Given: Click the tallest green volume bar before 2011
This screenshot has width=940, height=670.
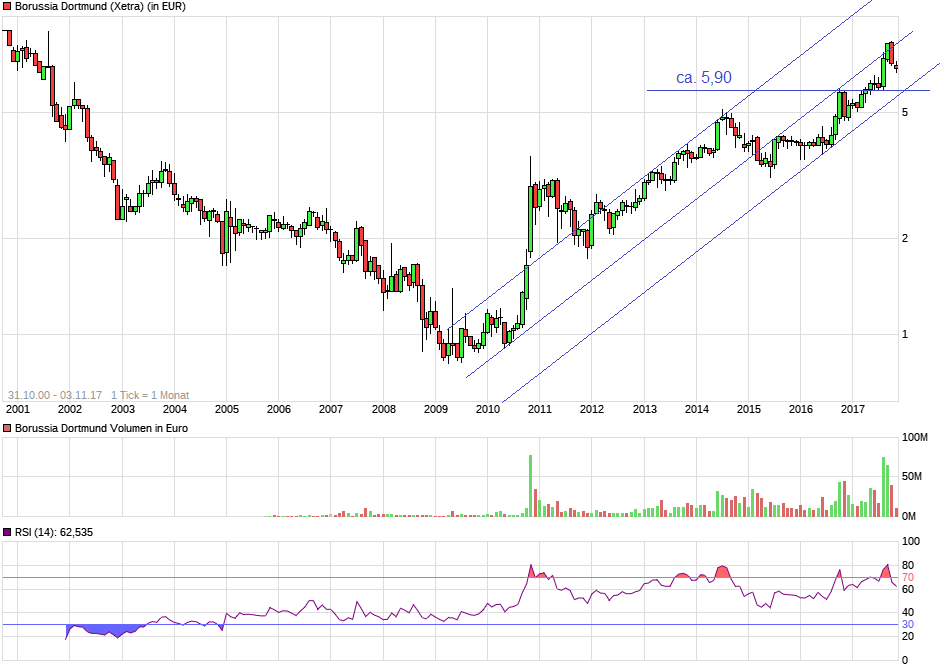Looking at the screenshot, I should [531, 486].
